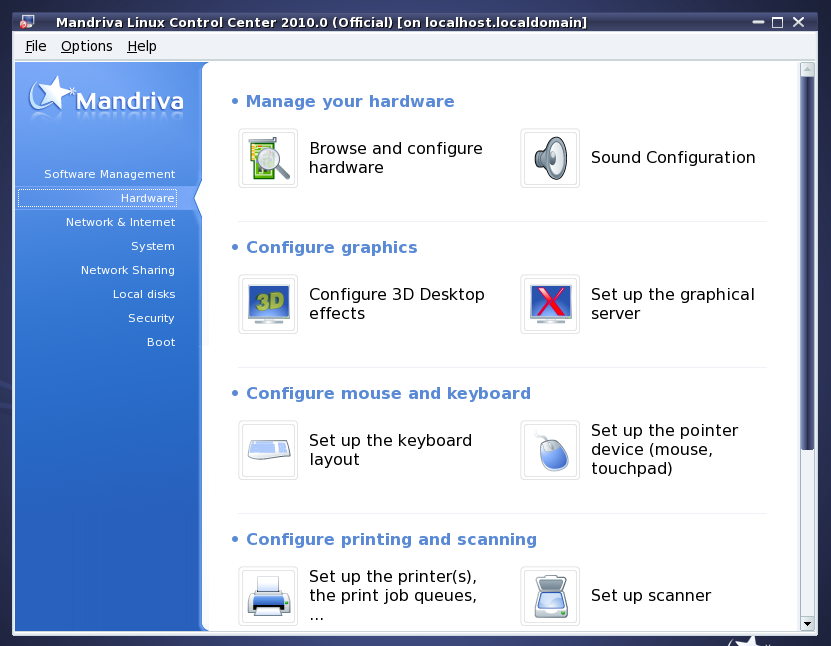831x646 pixels.
Task: Maximize the Control Center window
Action: (x=777, y=22)
